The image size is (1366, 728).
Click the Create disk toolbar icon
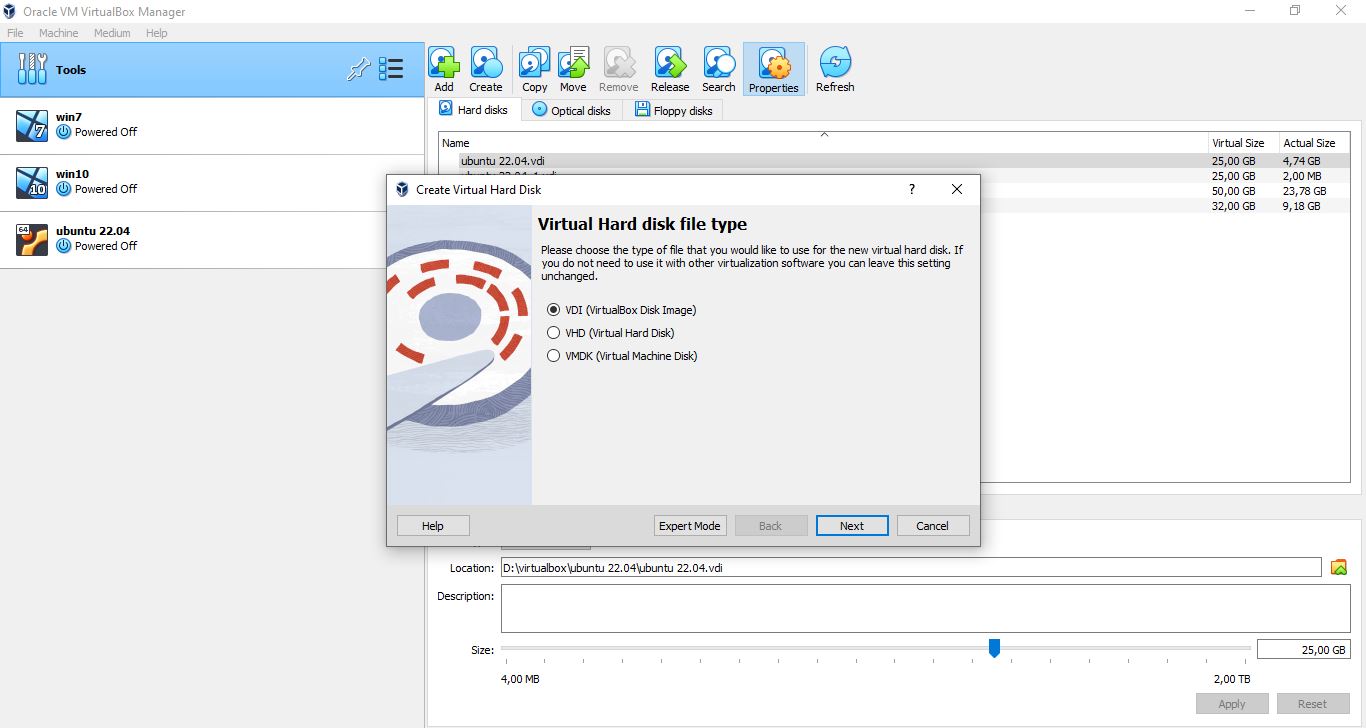click(486, 63)
